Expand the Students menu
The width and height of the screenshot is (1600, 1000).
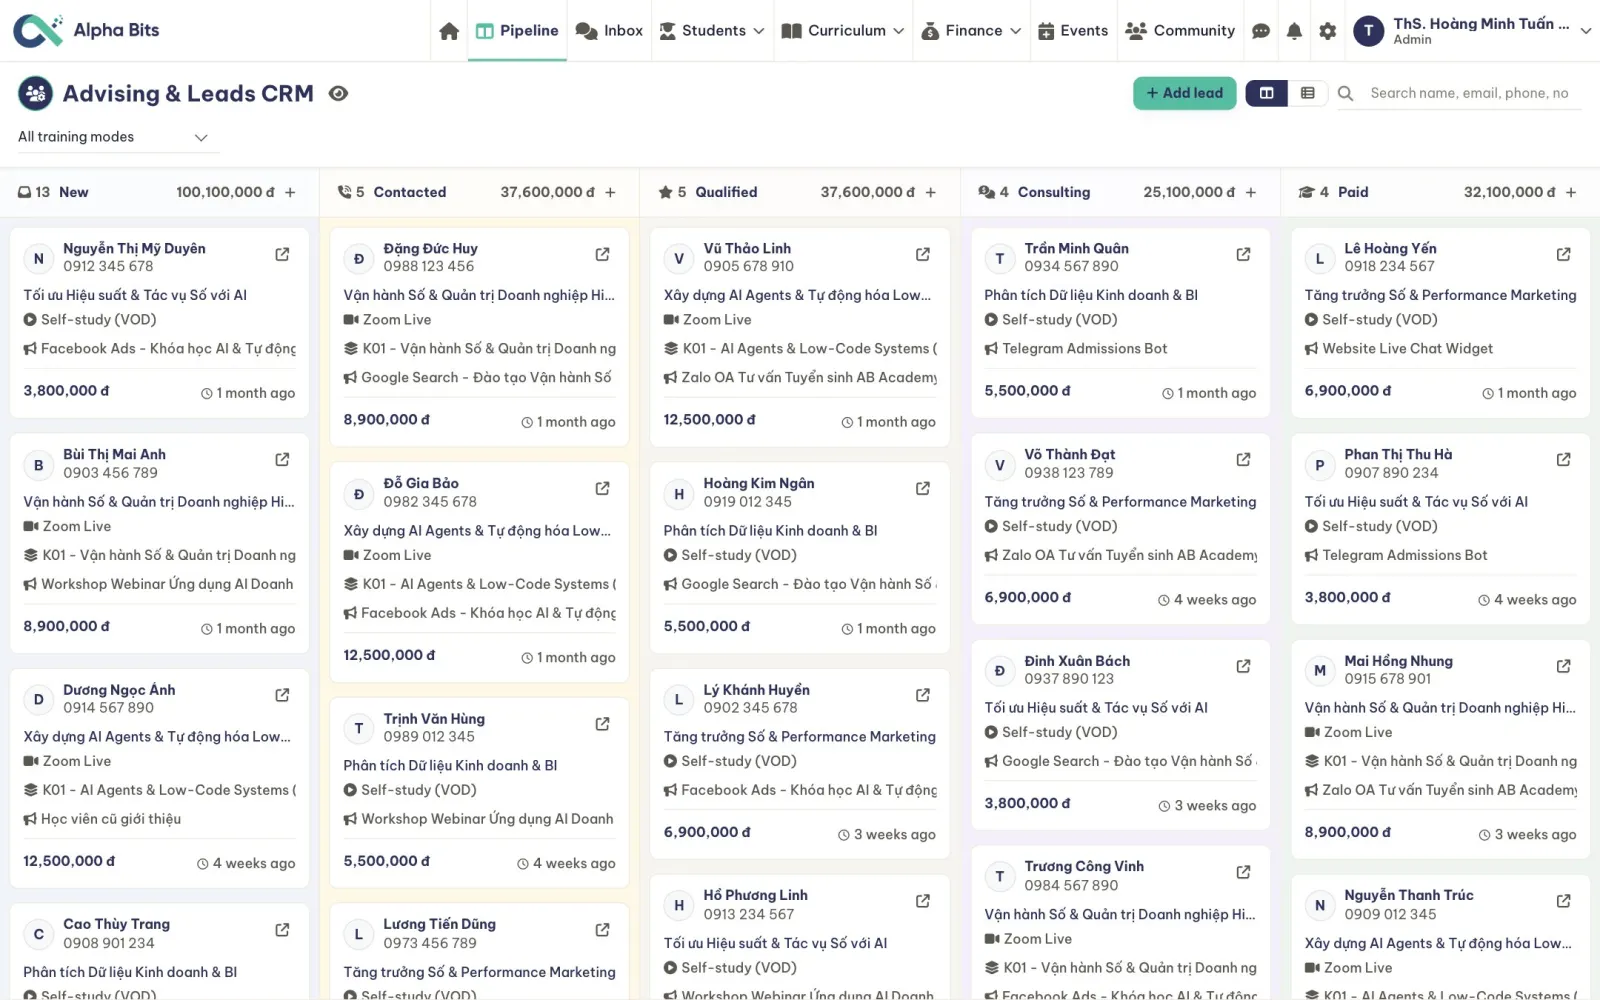712,31
